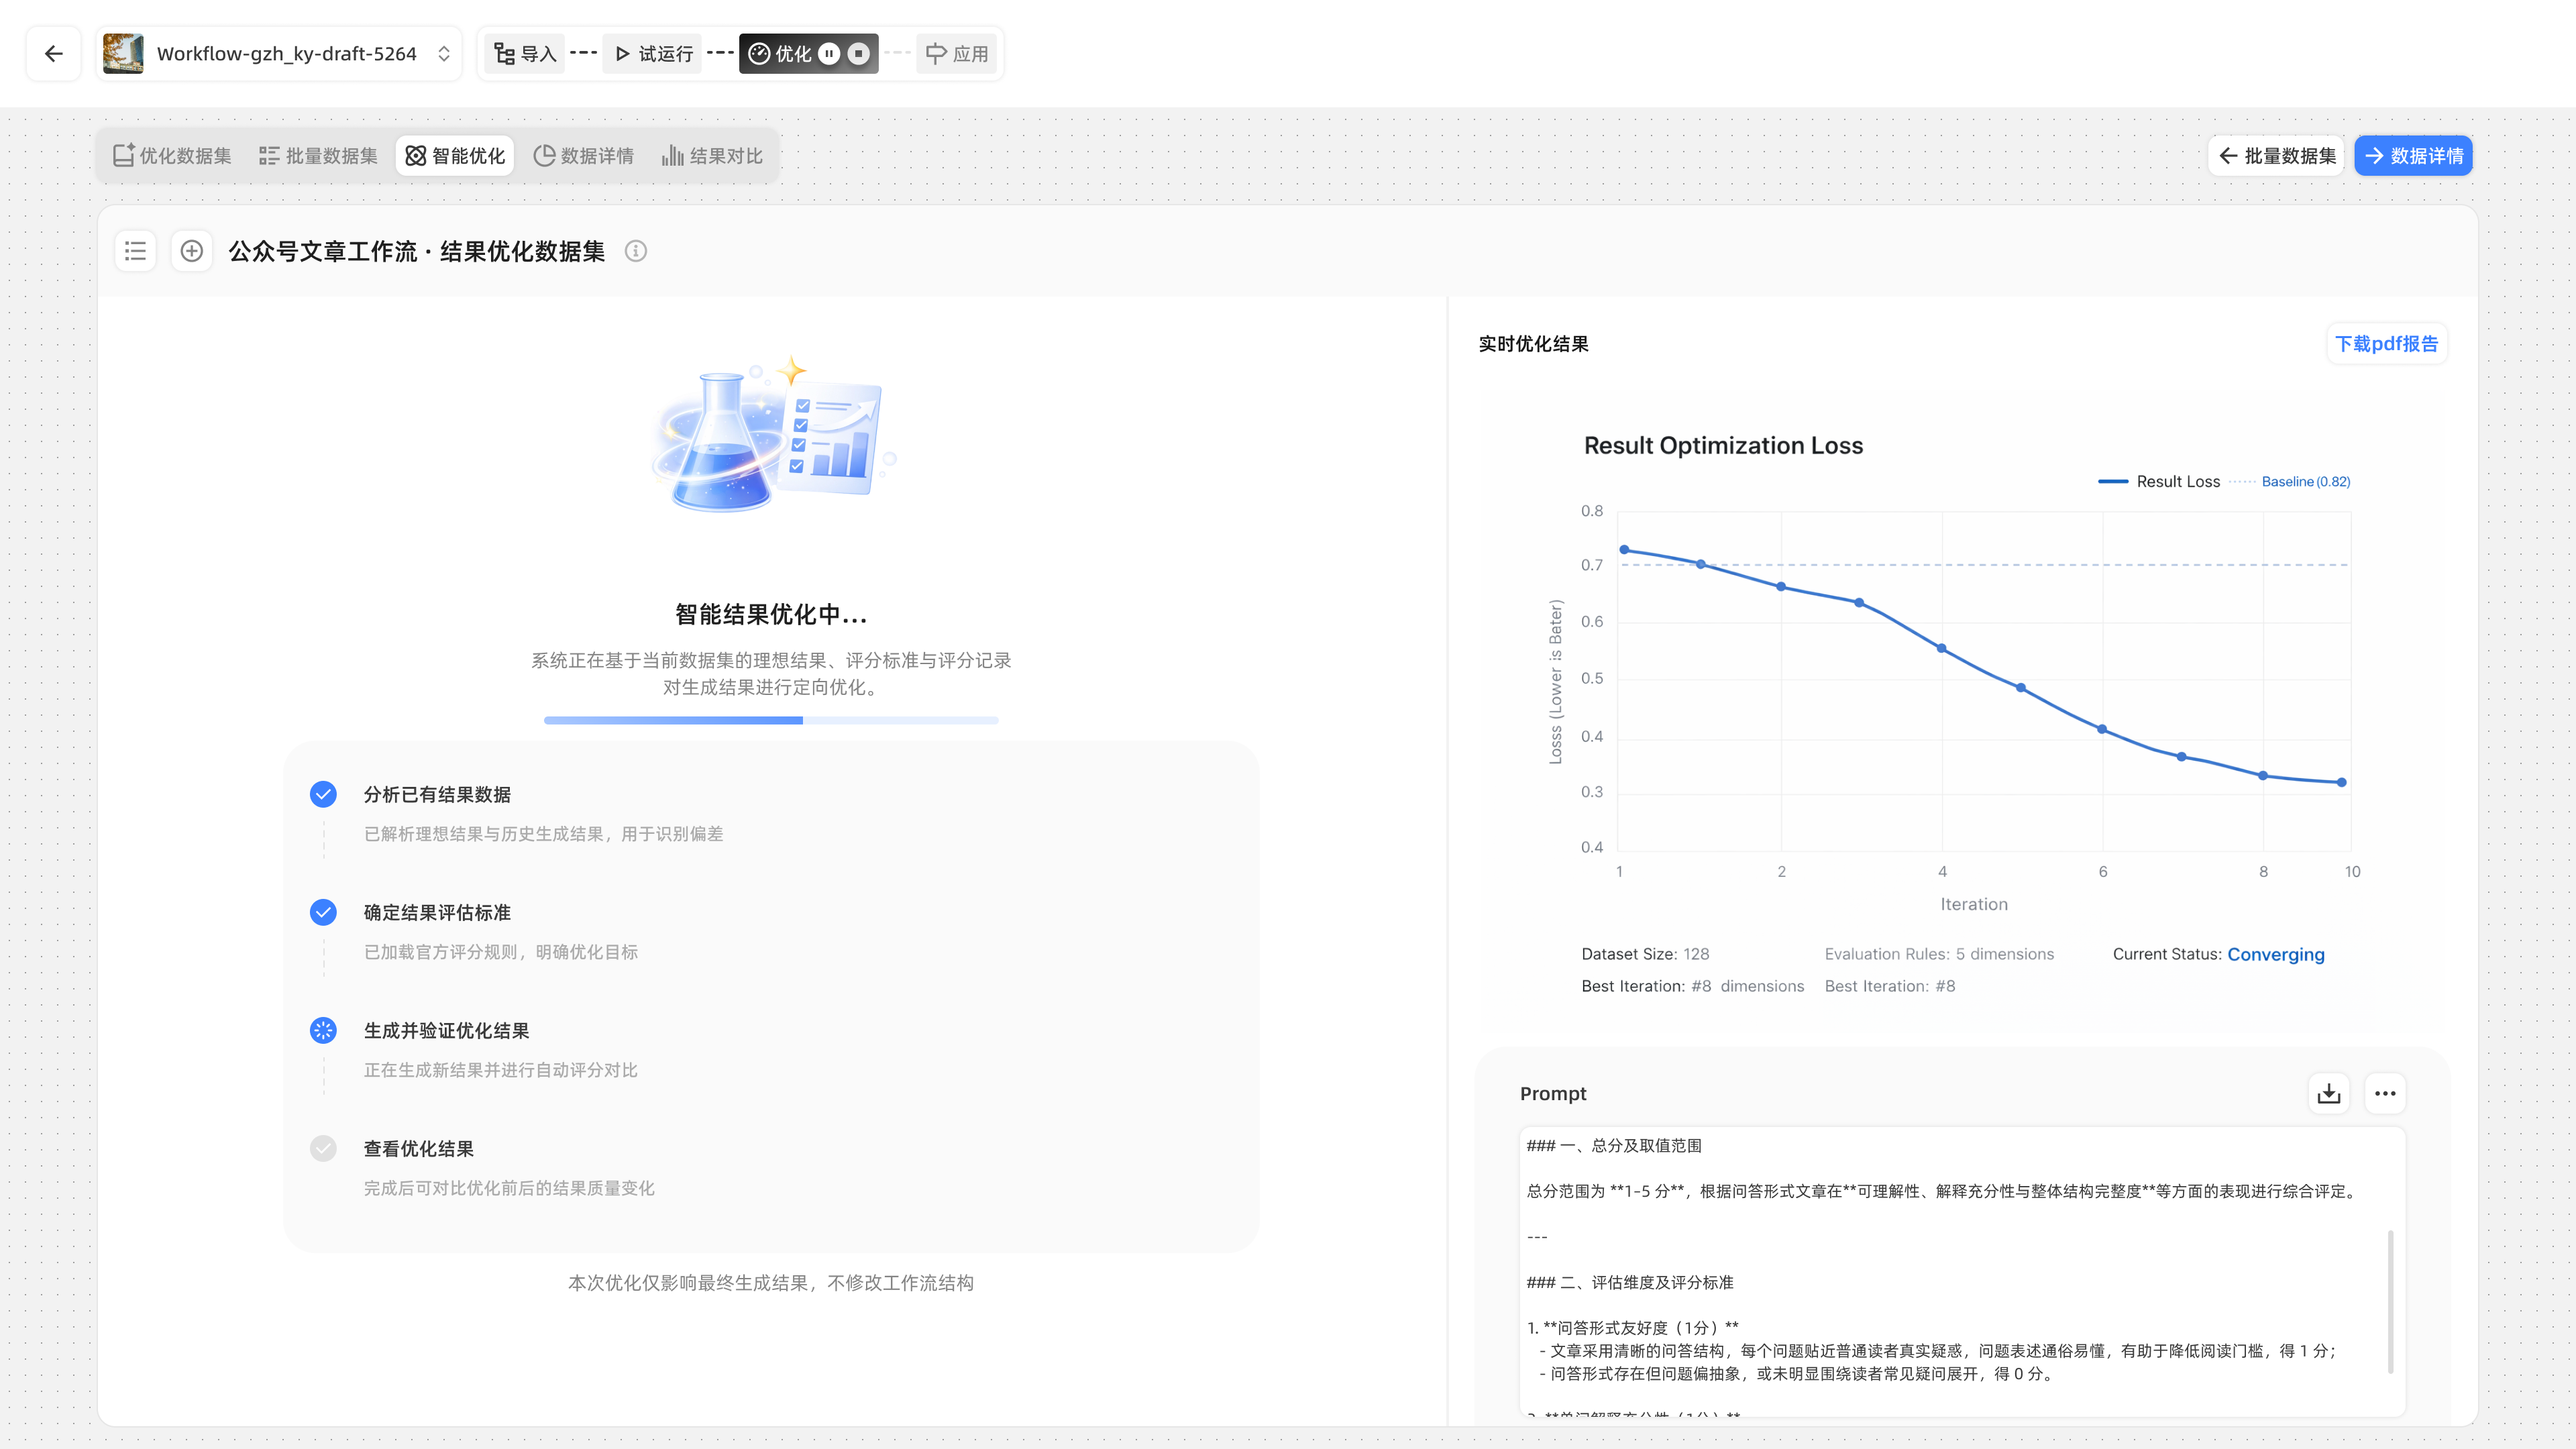Stop the optimization run
Viewport: 2576px width, 1449px height.
858,53
